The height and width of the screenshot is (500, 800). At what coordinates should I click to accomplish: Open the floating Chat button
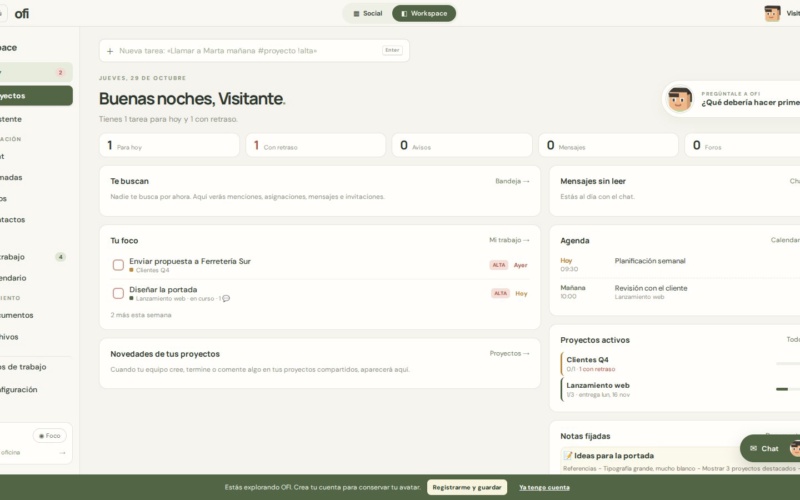point(770,448)
